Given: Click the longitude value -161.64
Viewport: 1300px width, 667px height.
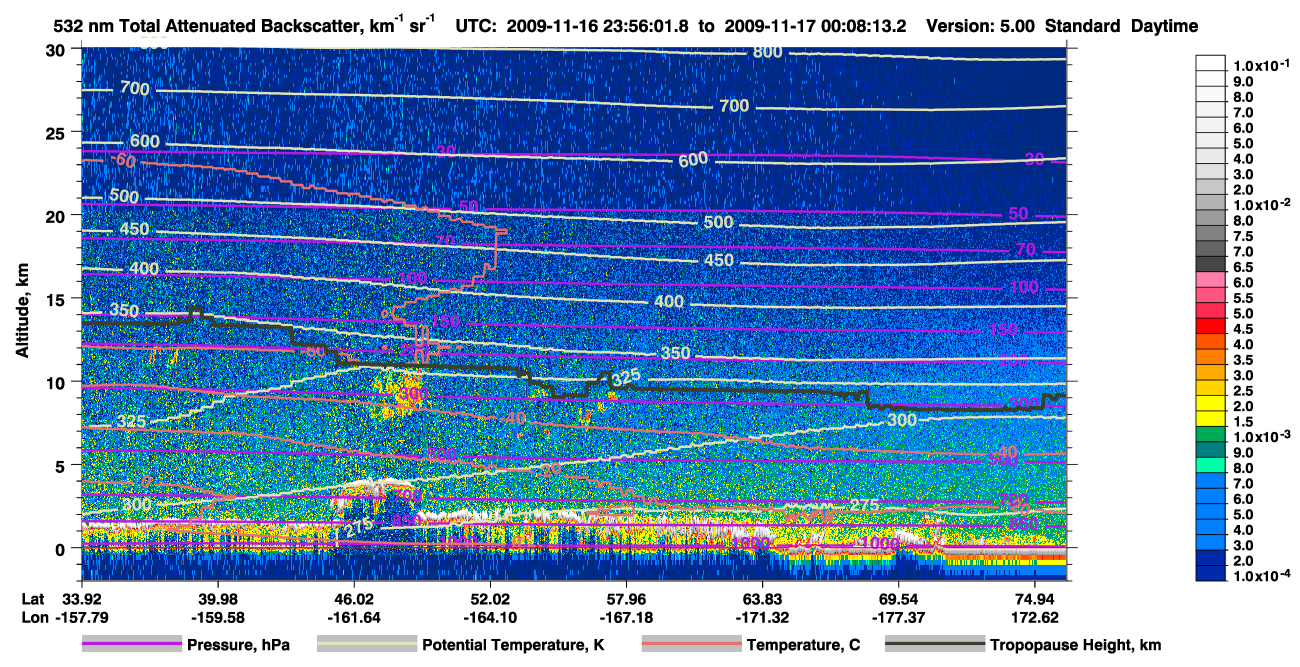Looking at the screenshot, I should coord(353,617).
